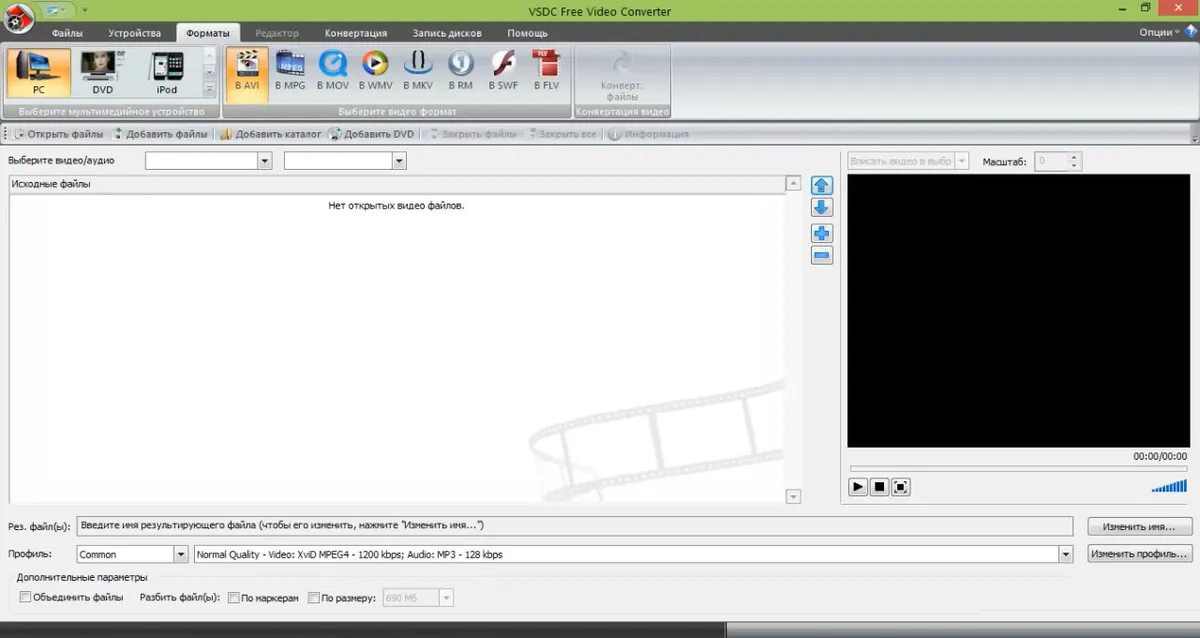Open the first video/audio selection dropdown
Viewport: 1200px width, 638px height.
point(265,160)
